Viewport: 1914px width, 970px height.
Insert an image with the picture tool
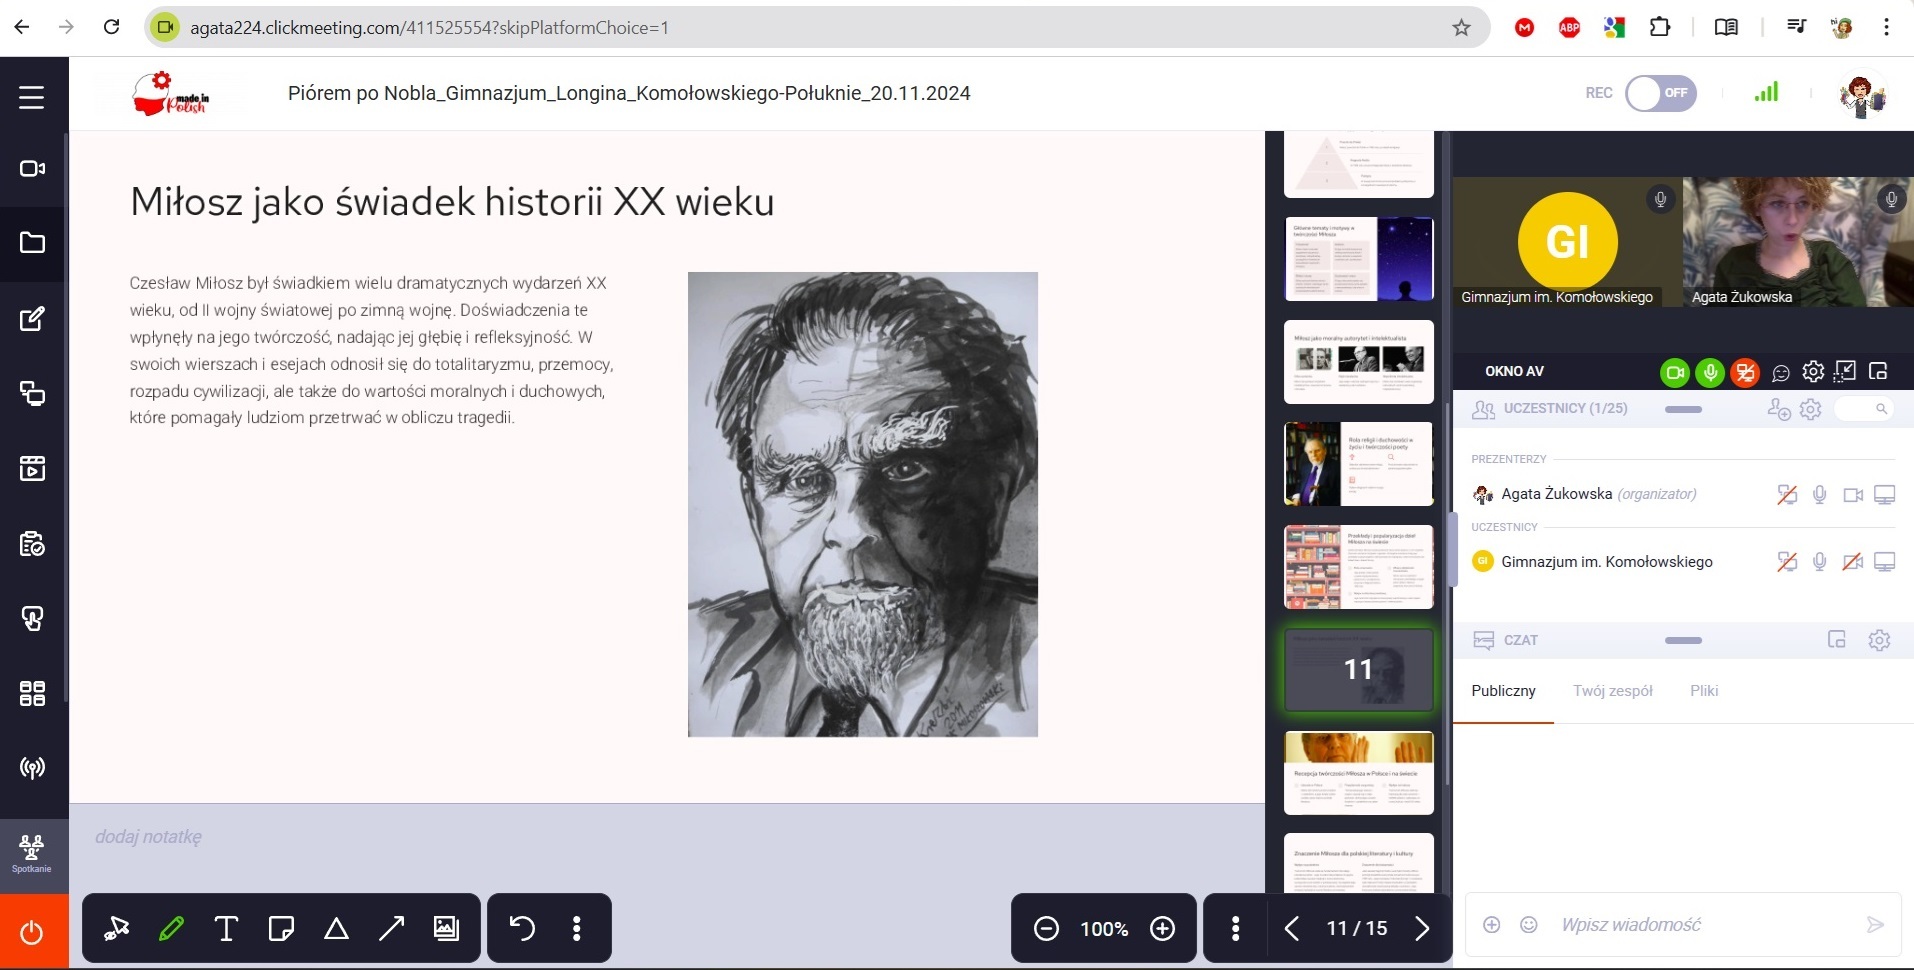click(446, 929)
